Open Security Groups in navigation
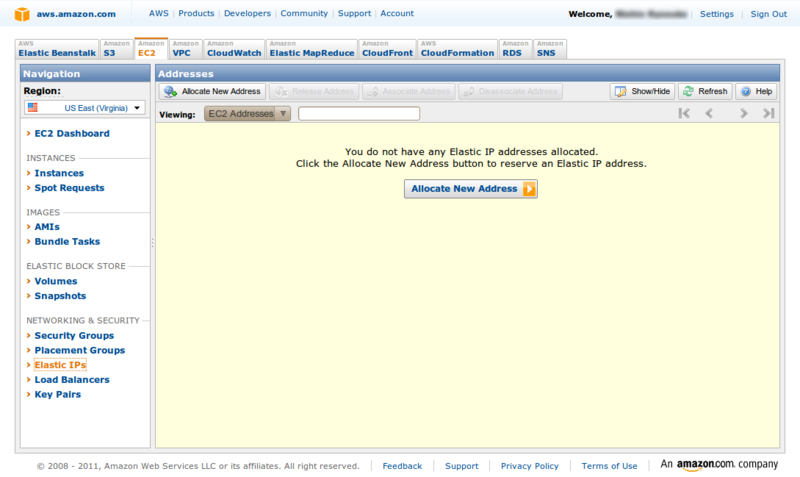 (74, 336)
